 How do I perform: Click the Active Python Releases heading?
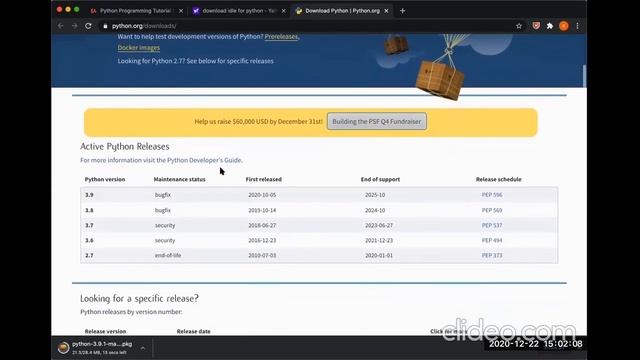point(124,147)
